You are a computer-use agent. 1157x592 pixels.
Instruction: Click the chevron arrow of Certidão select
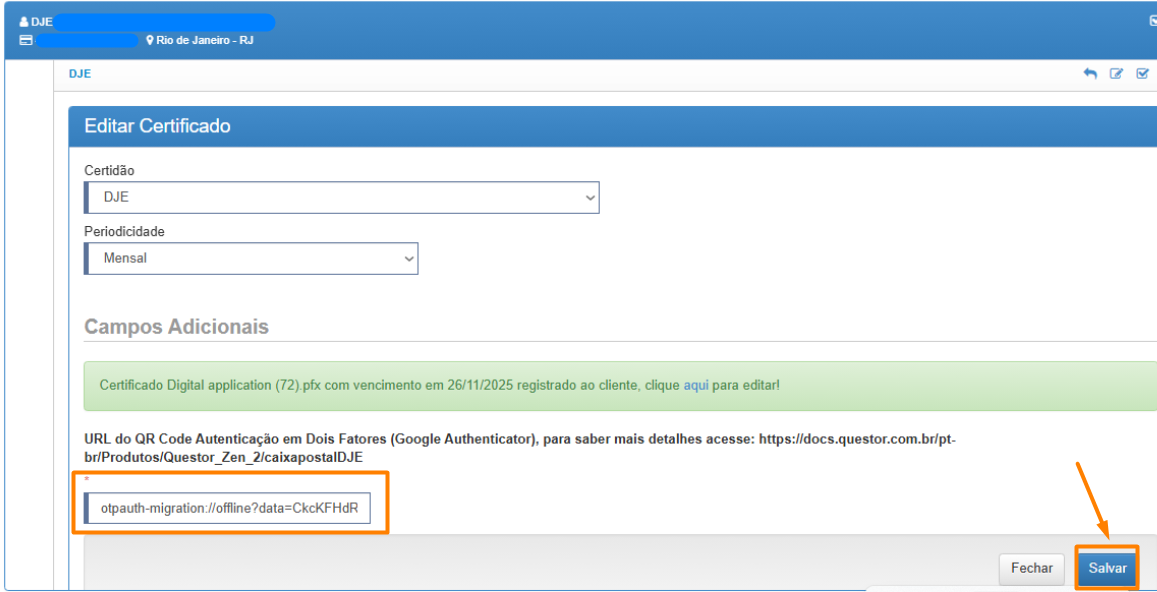589,198
